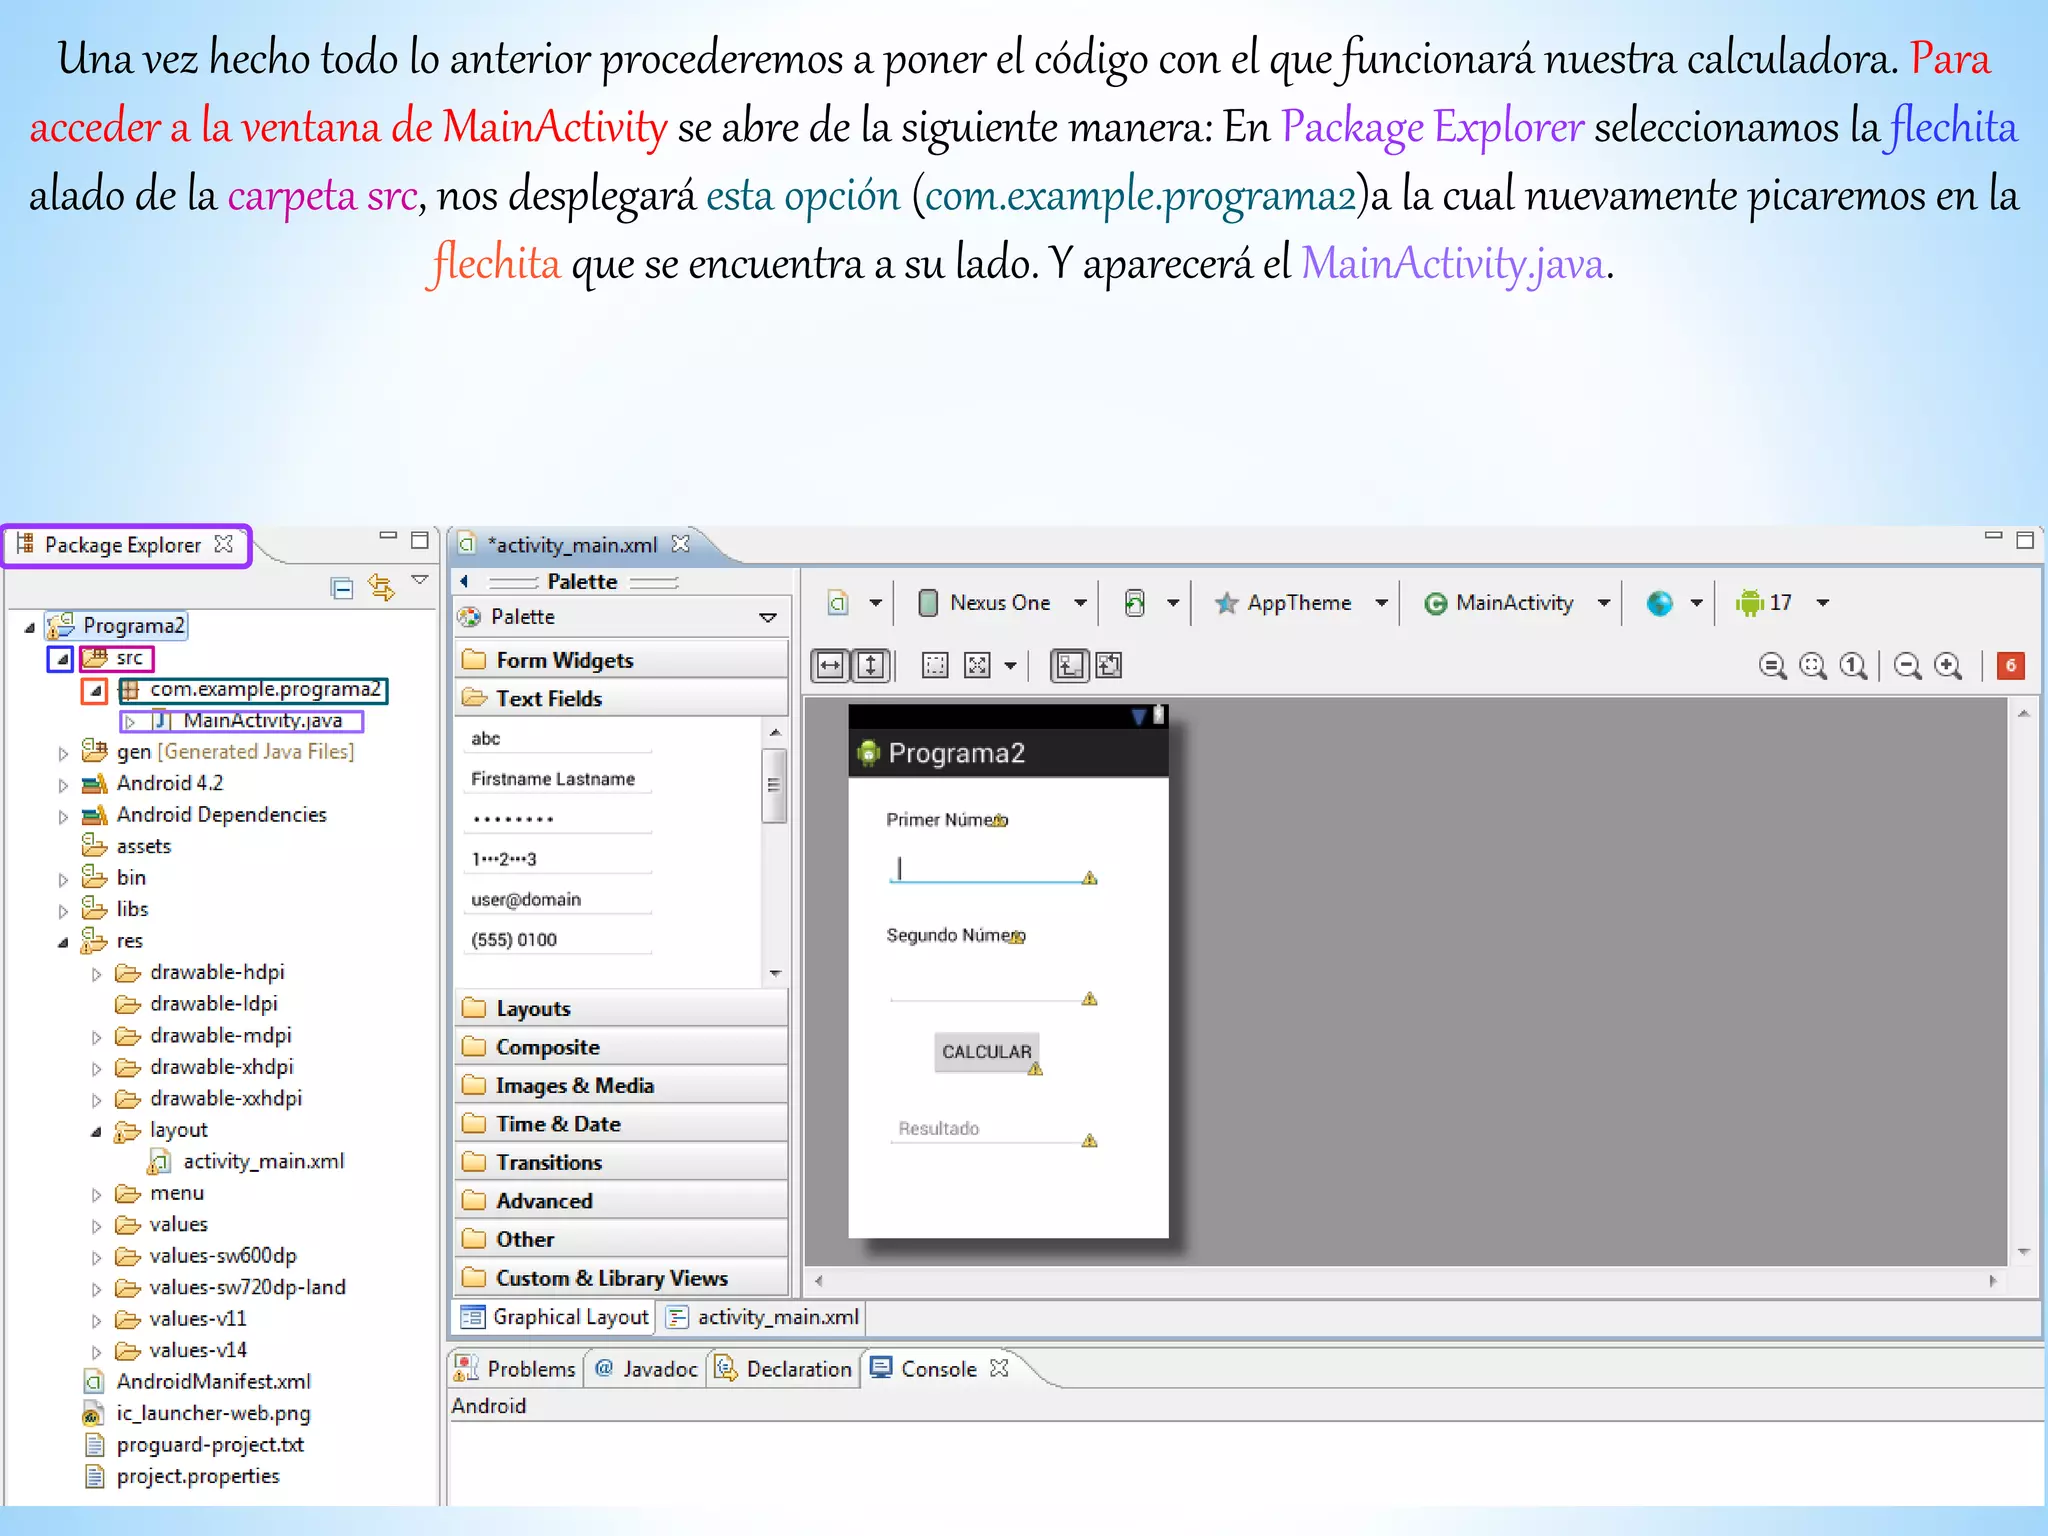Pick the user@domain email field widget

558,899
